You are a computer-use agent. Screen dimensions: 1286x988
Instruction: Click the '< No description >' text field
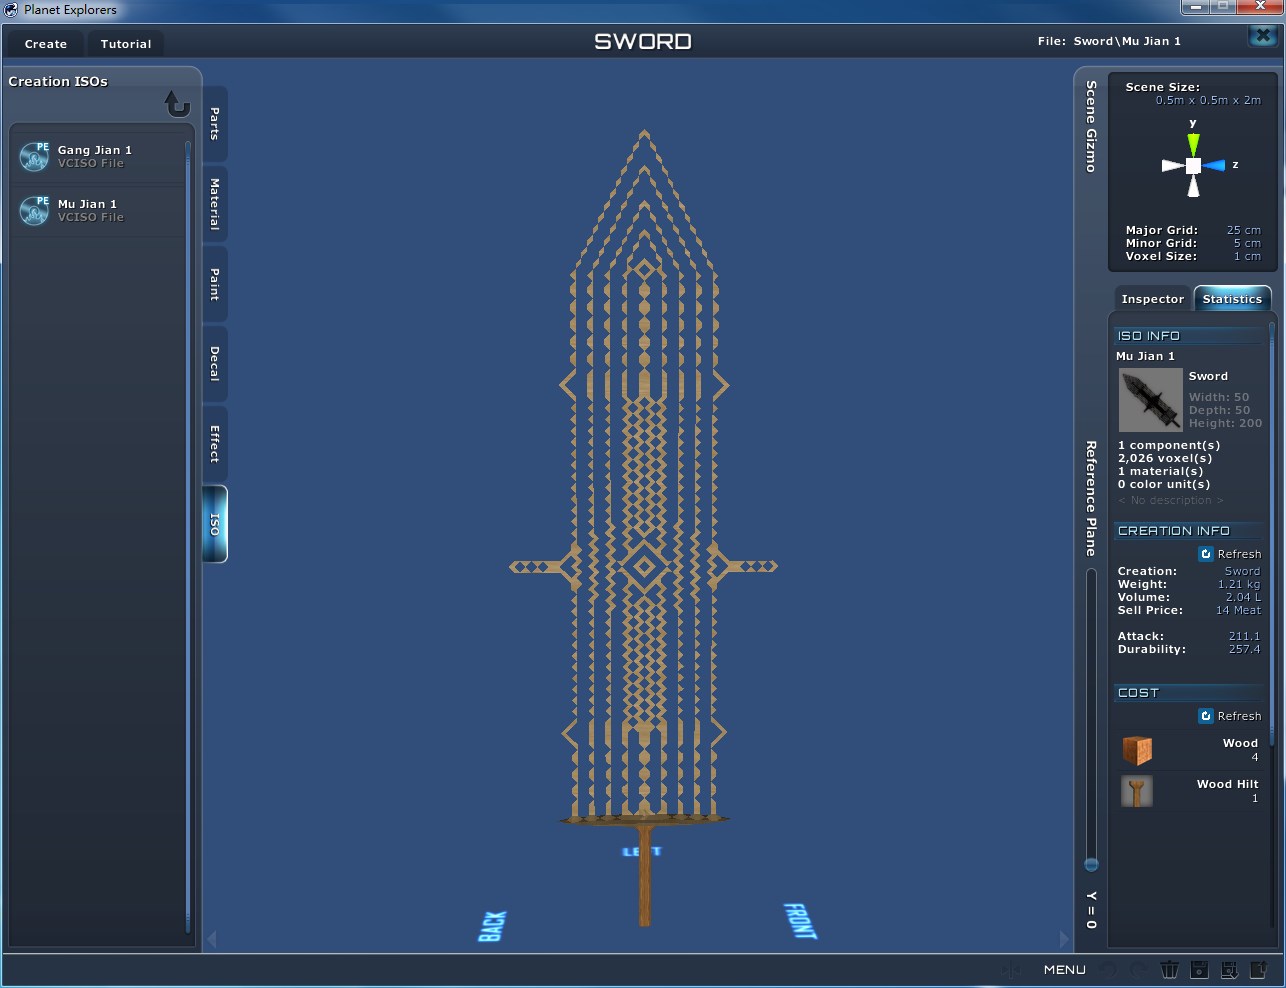[1170, 500]
